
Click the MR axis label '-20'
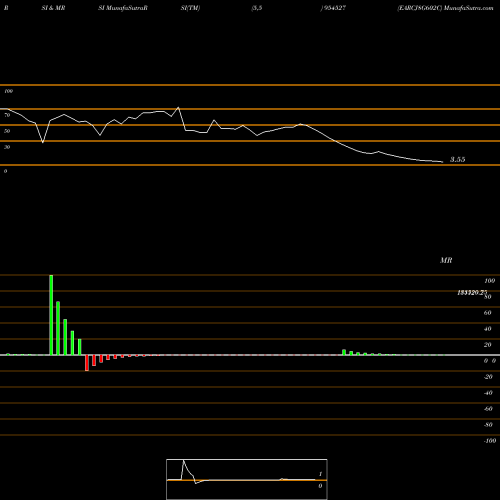click(488, 377)
